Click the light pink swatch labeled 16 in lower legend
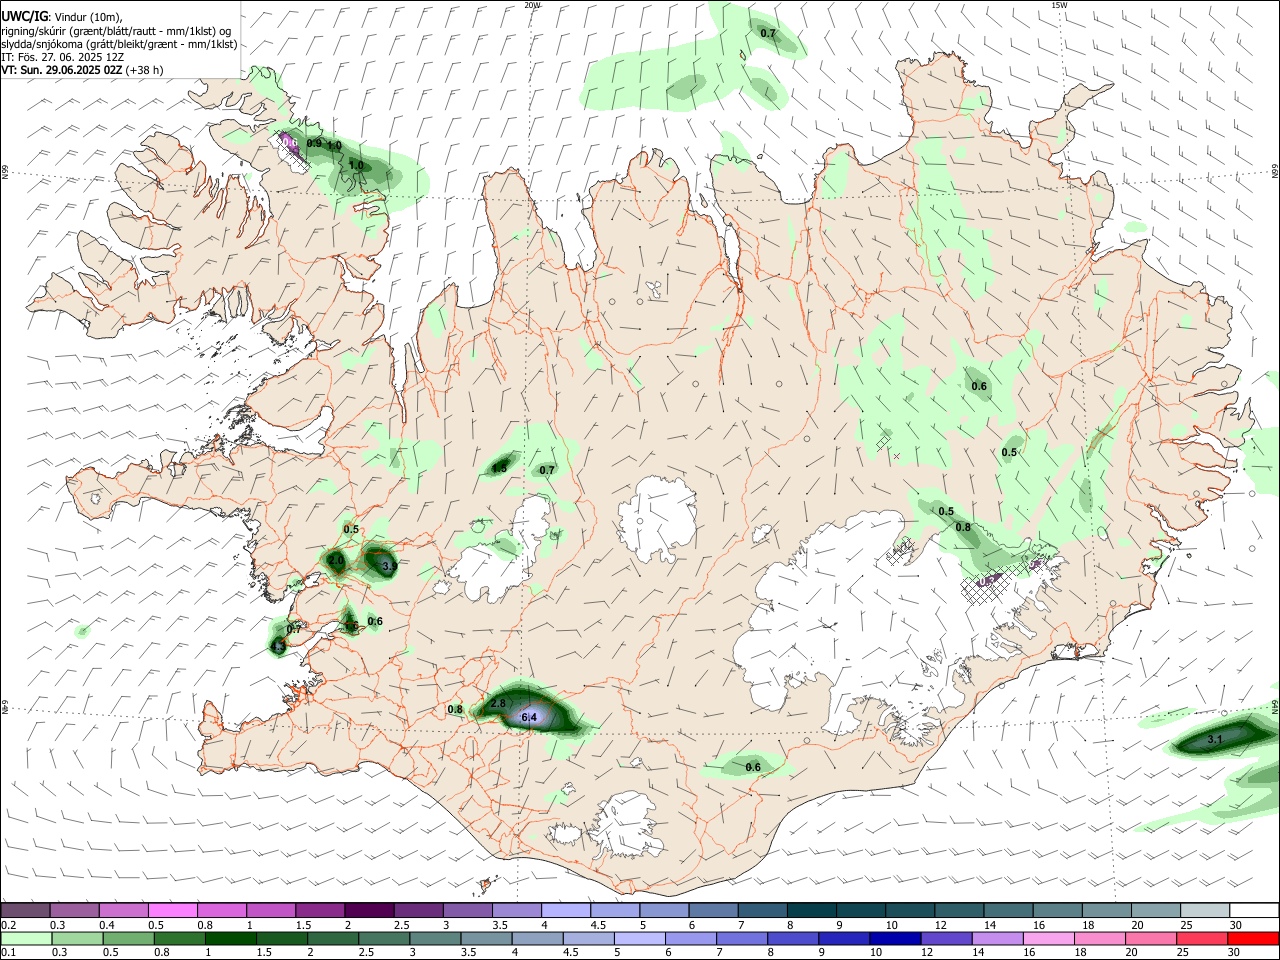Screen dimensions: 1280x960 pyautogui.click(x=1049, y=938)
